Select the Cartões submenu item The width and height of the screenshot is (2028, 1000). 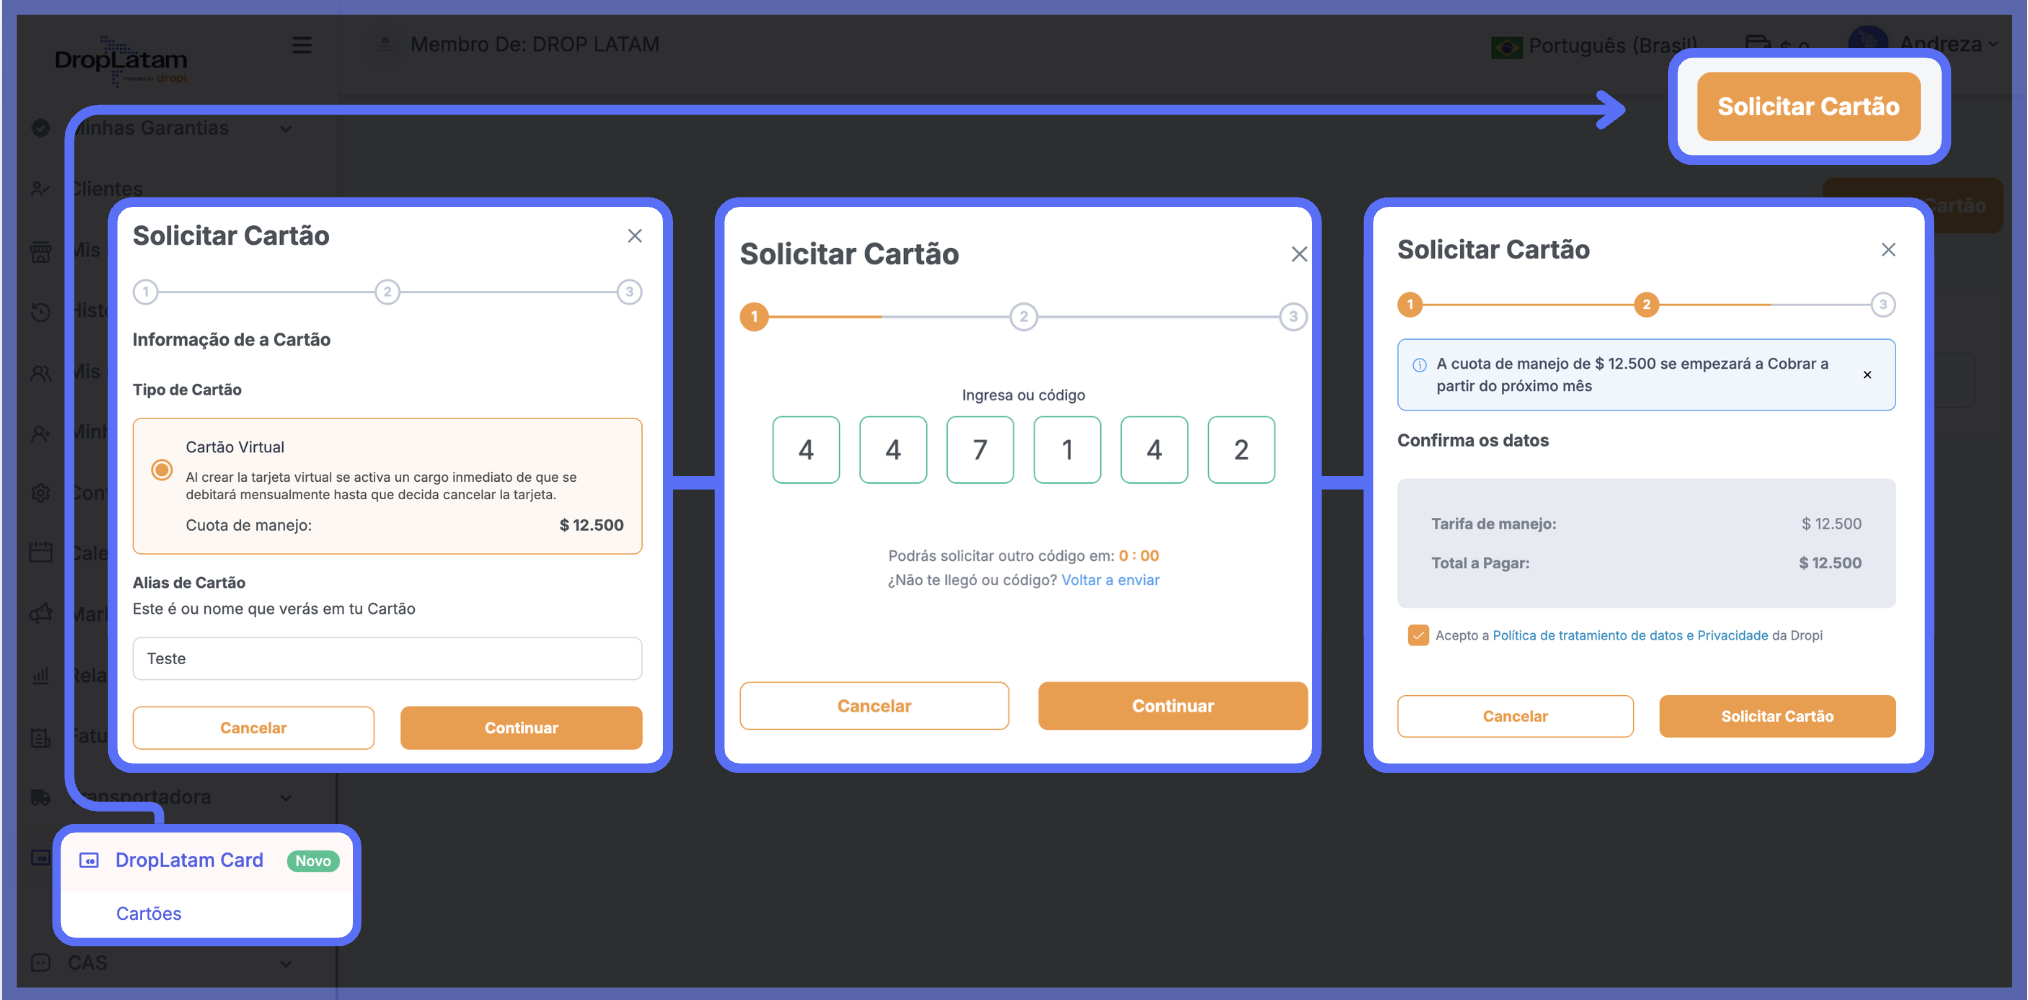click(149, 914)
